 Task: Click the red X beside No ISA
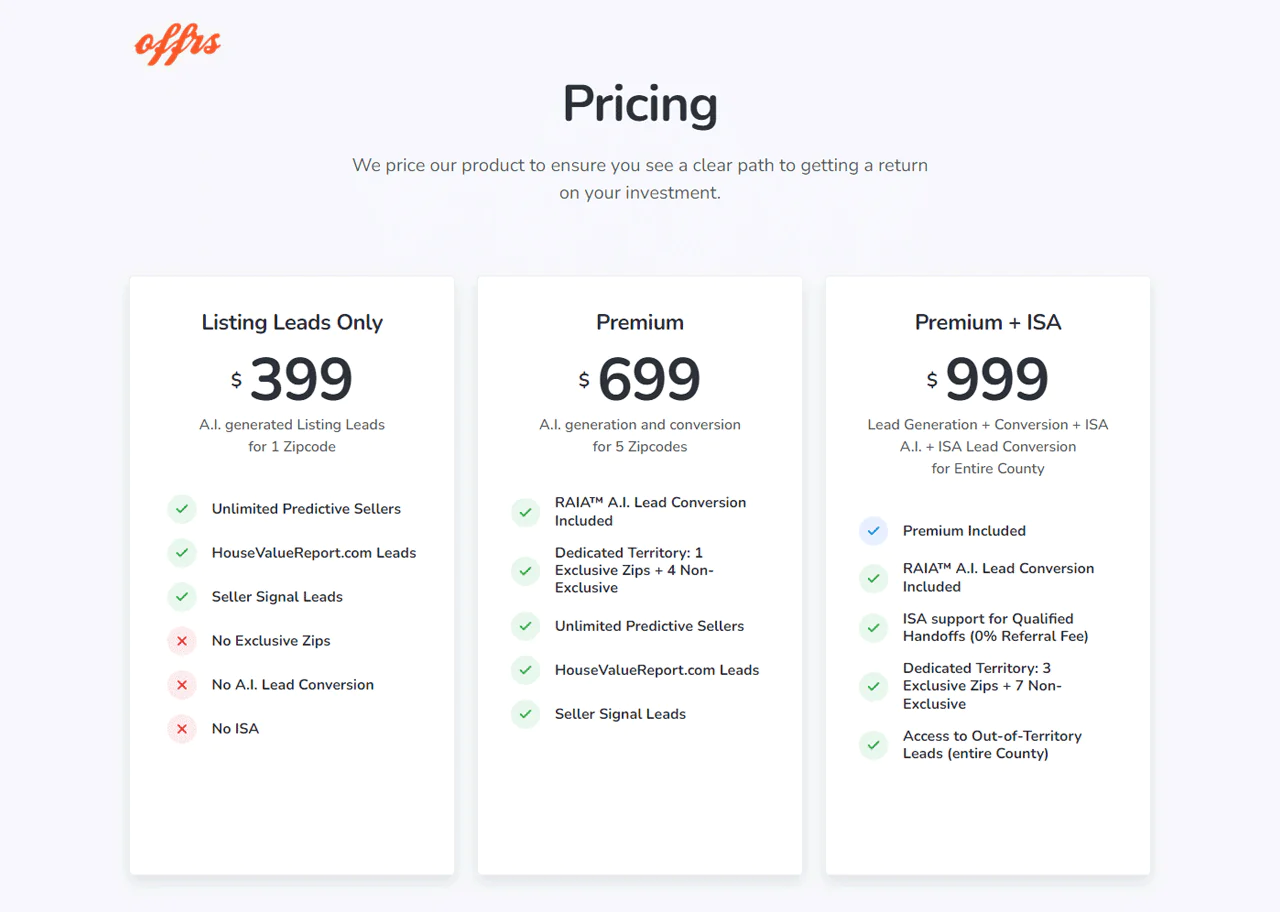pyautogui.click(x=181, y=729)
